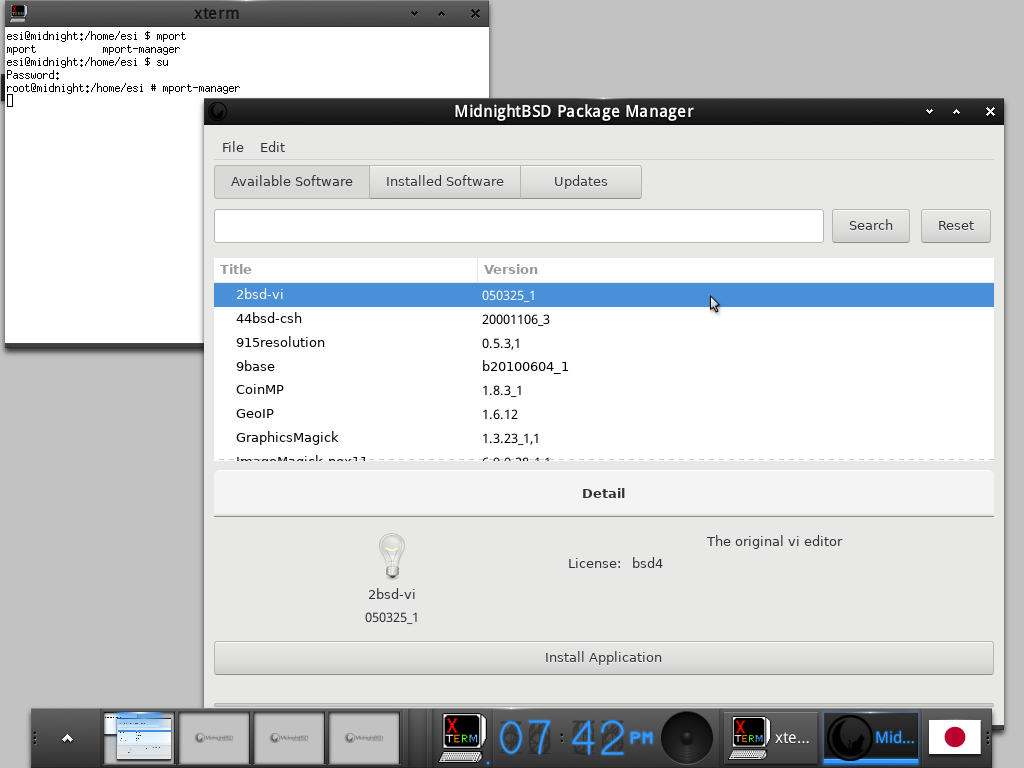Open the speaker volume icon in the taskbar
The height and width of the screenshot is (768, 1024).
coord(686,737)
